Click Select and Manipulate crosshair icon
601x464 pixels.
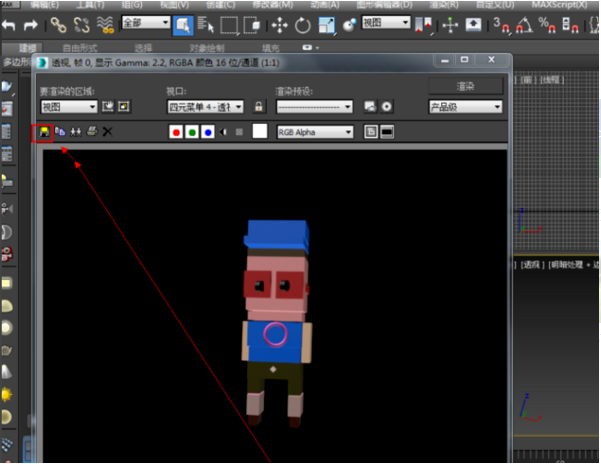[450, 26]
